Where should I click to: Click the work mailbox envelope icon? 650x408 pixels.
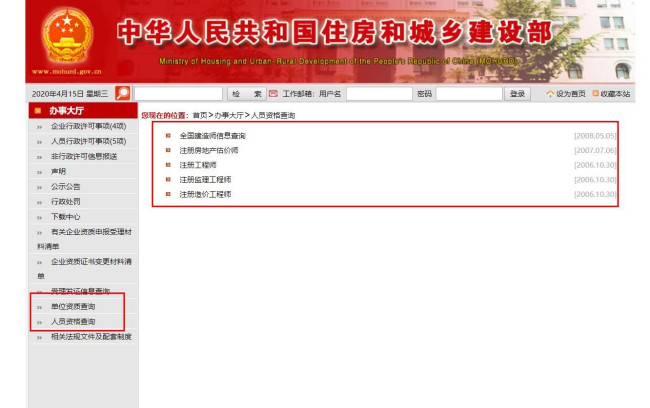coord(274,94)
